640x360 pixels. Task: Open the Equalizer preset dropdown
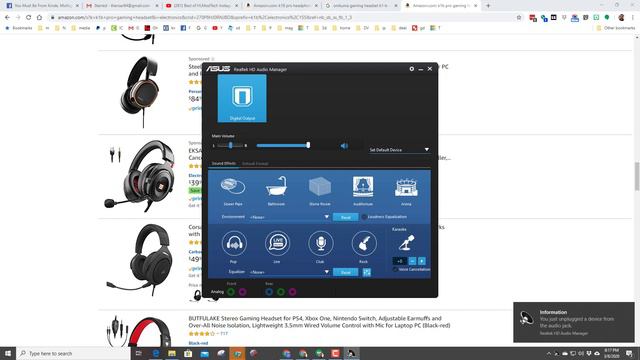(289, 272)
